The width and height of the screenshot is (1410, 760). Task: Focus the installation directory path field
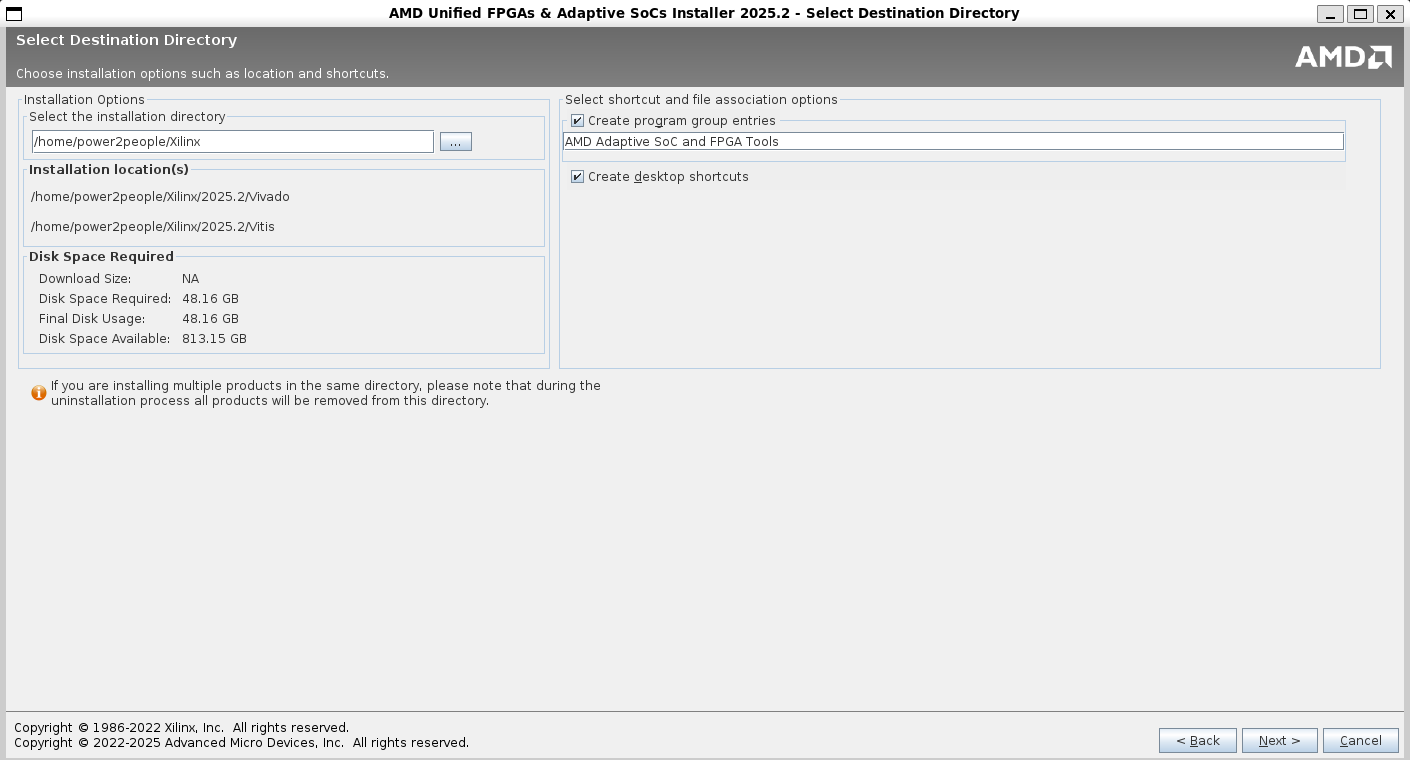click(x=233, y=142)
